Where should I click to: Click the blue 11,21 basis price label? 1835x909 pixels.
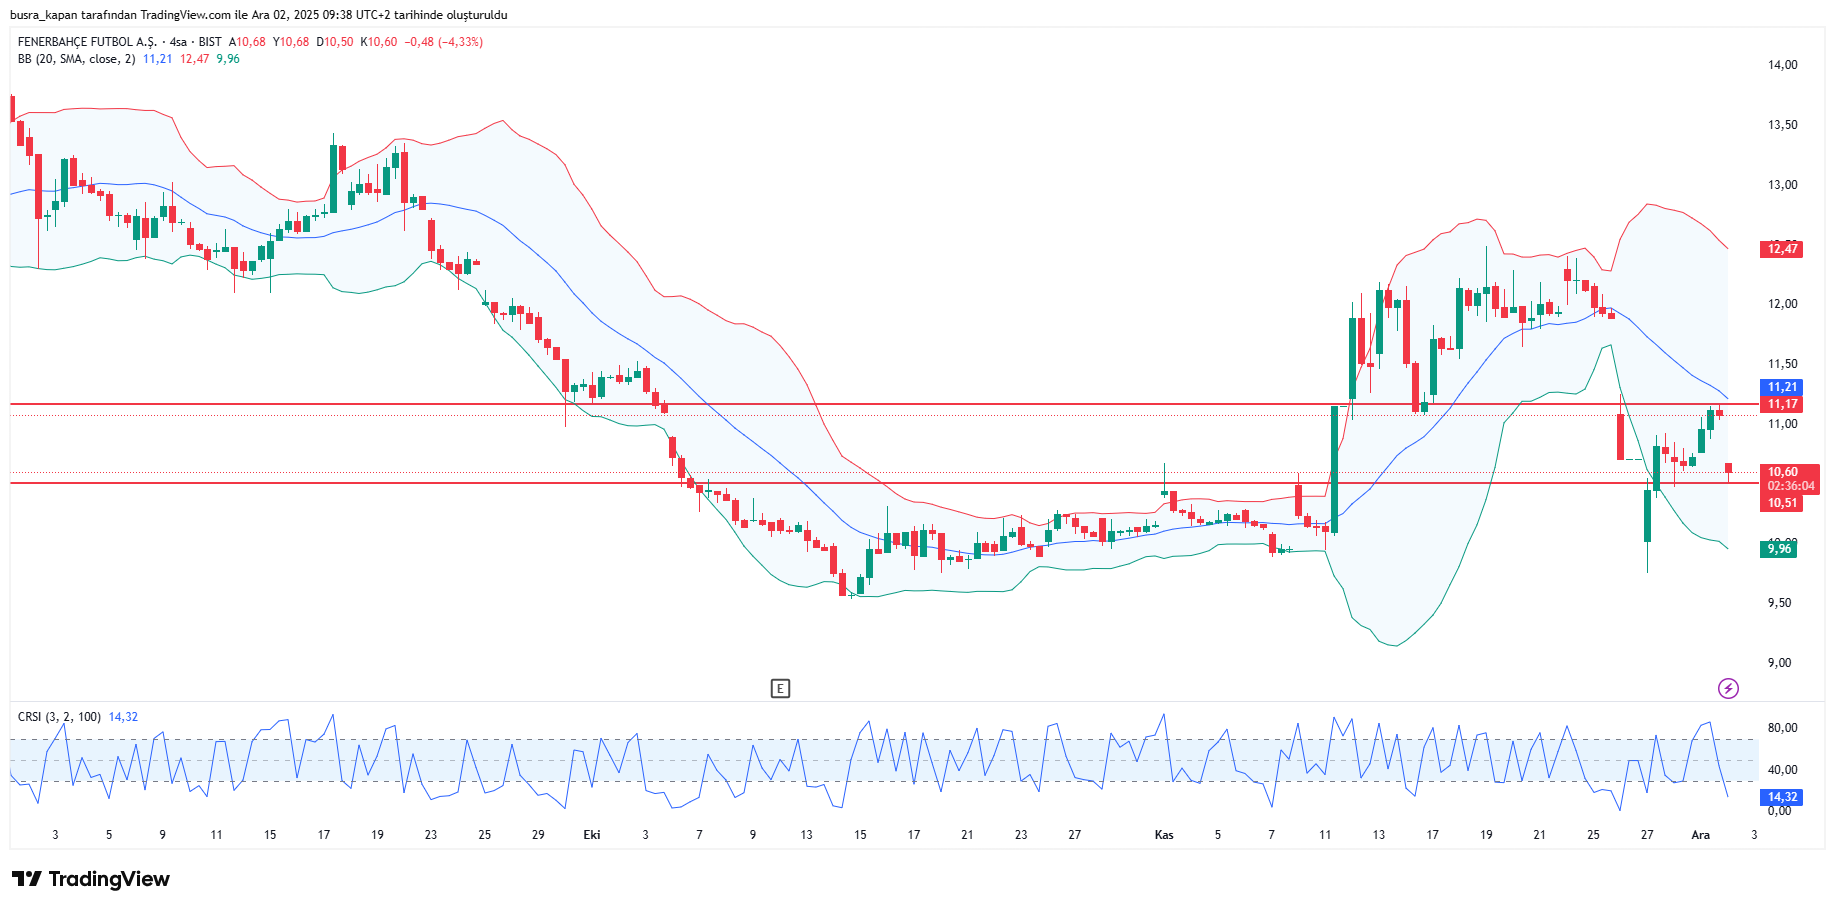click(1781, 387)
